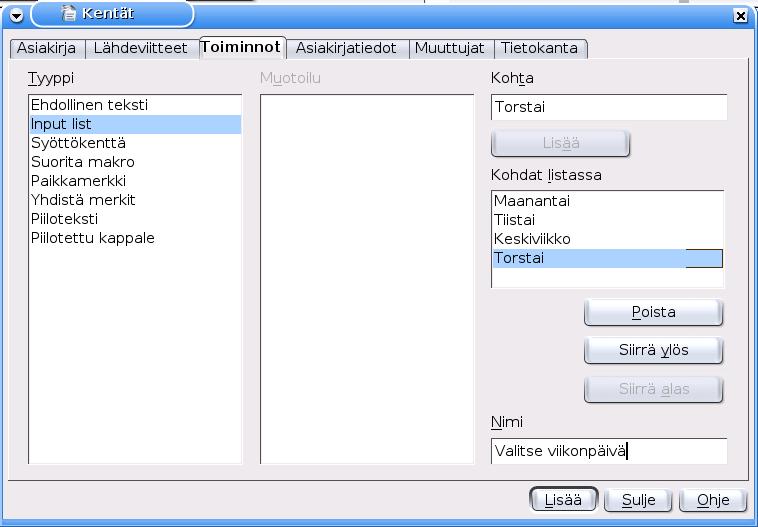Open help with Ohje button
The image size is (758, 527).
tap(713, 499)
